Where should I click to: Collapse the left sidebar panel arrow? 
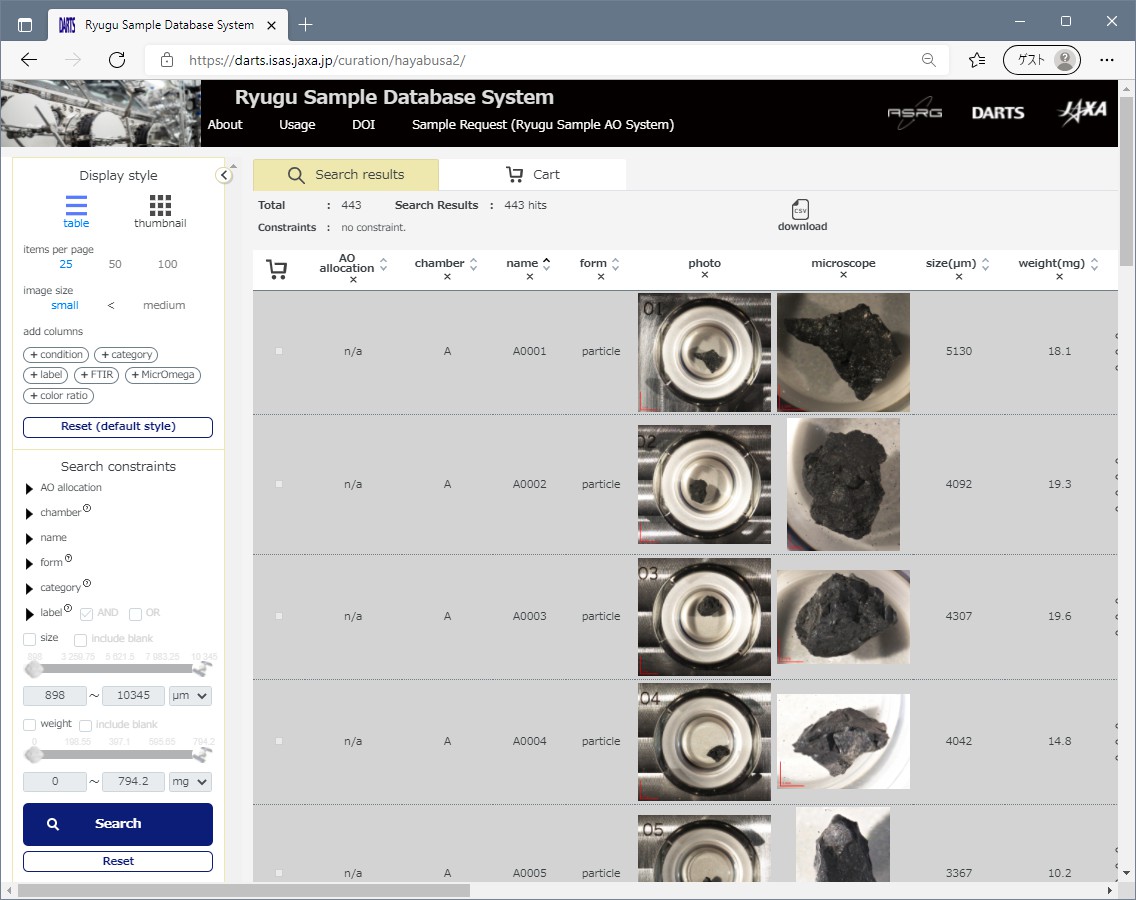click(224, 176)
